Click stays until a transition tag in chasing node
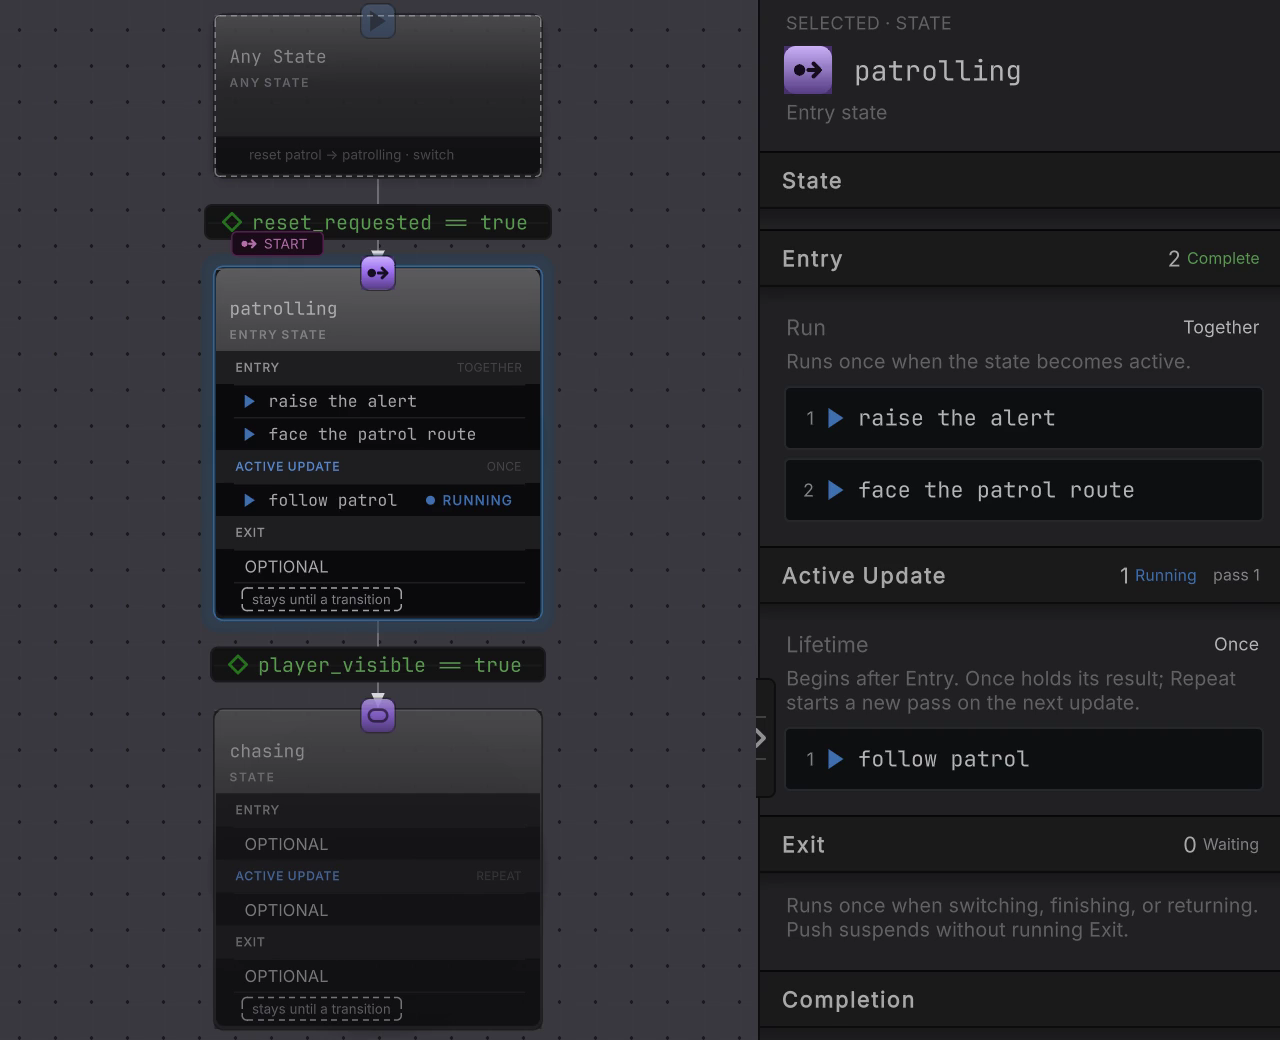The height and width of the screenshot is (1040, 1280). 321,1009
